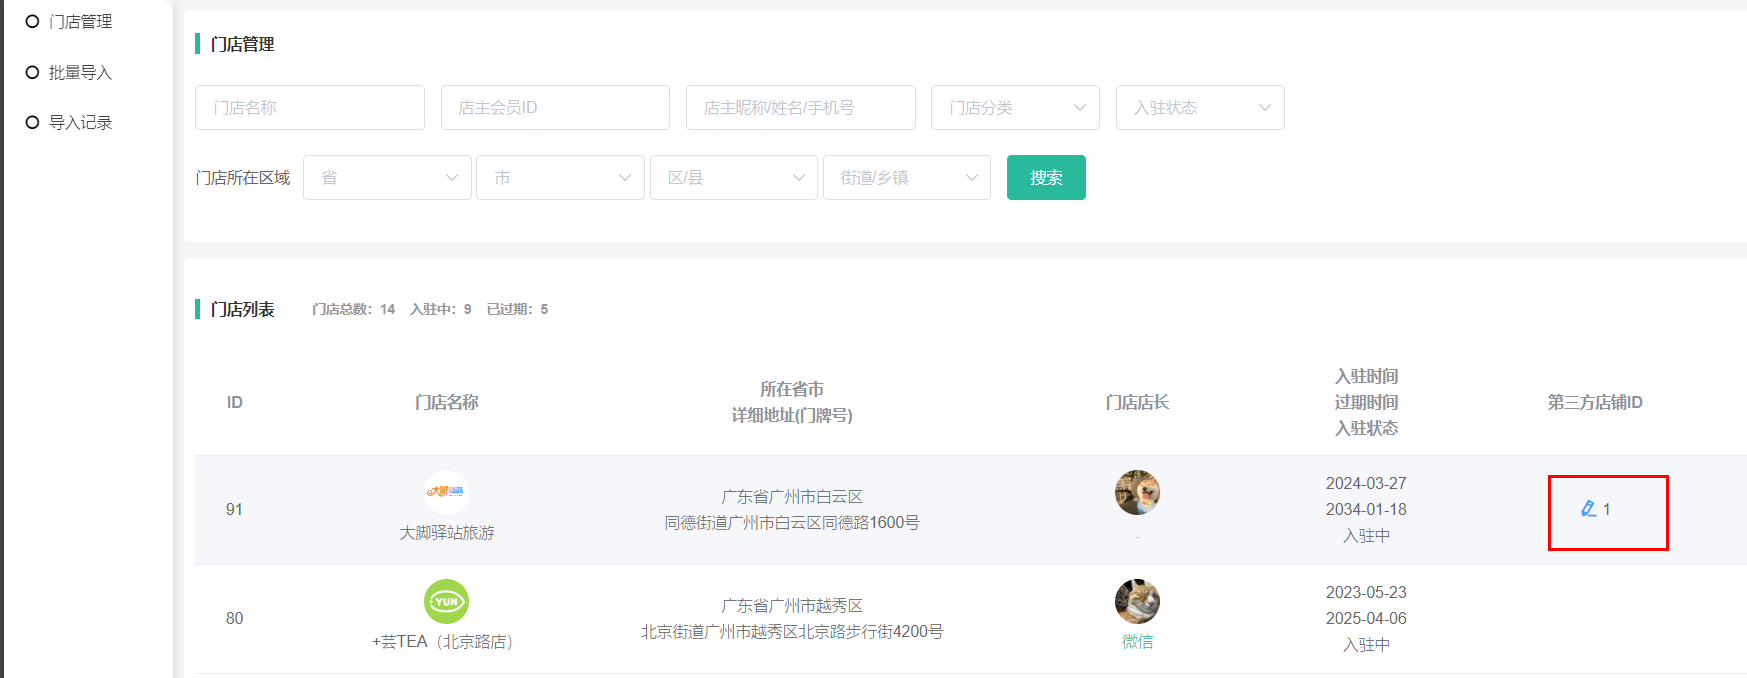Focus the 门店名称 search field
This screenshot has width=1747, height=678.
309,107
